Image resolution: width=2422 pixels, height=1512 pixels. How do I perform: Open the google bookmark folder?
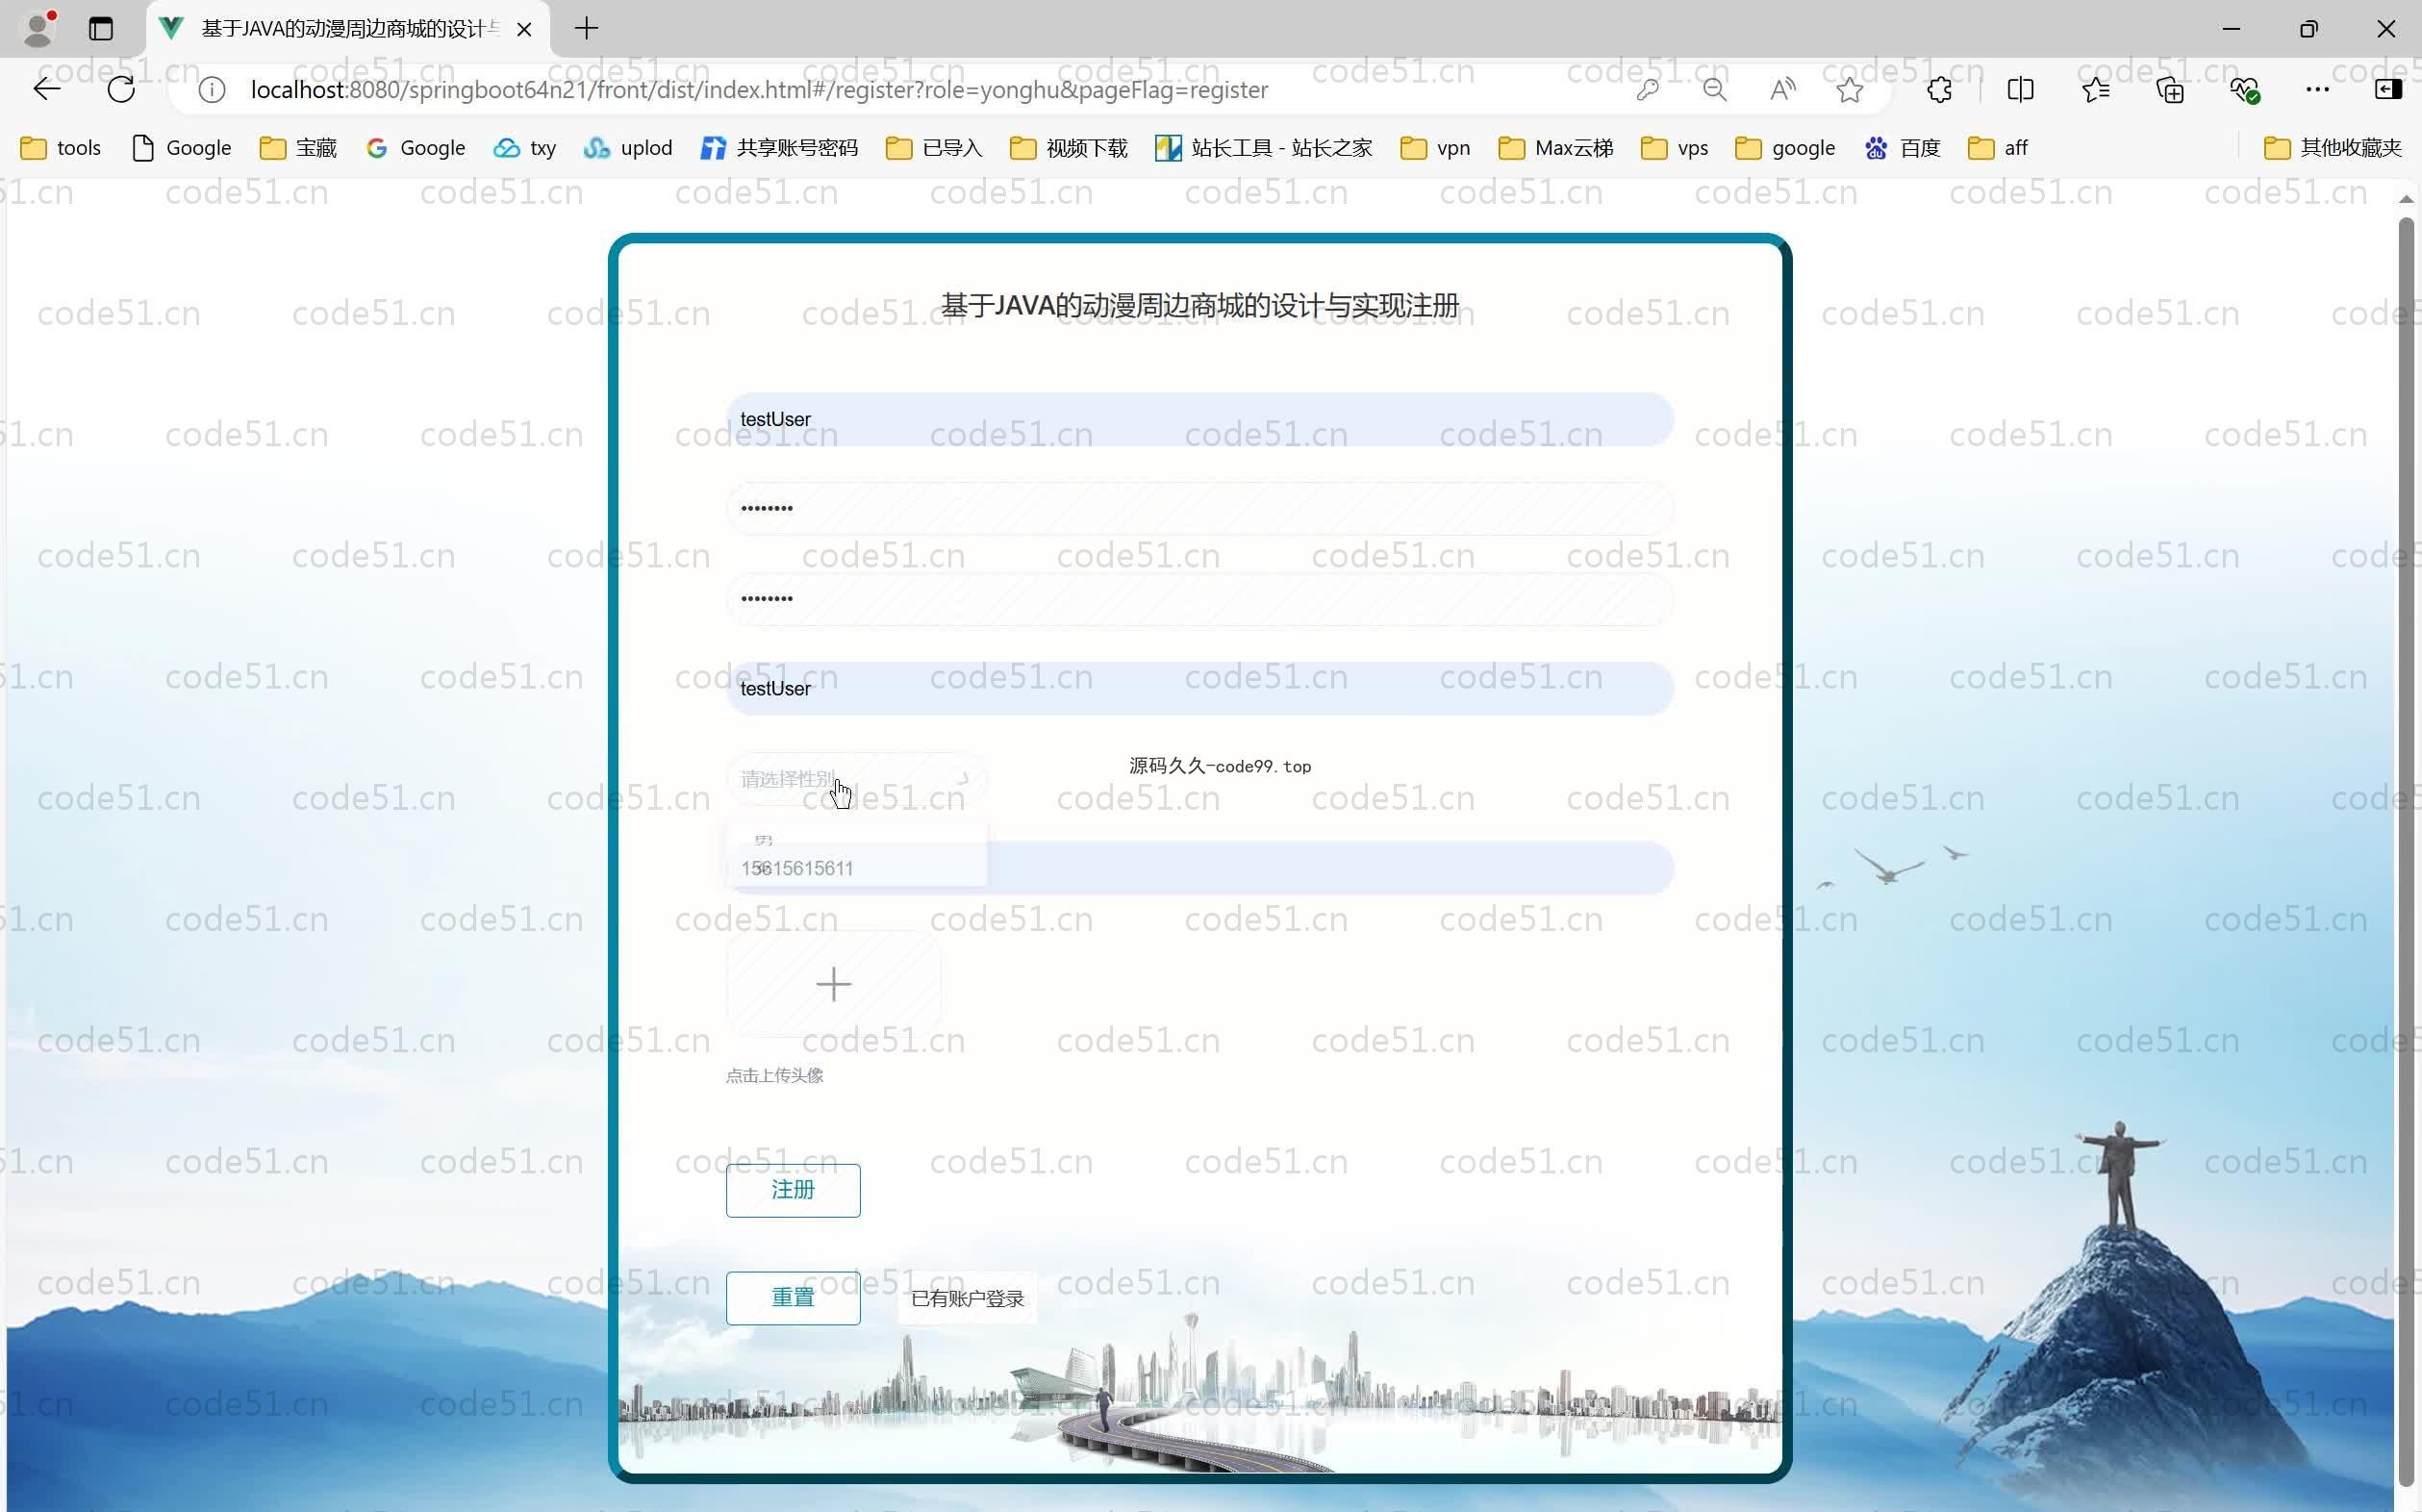point(1786,148)
